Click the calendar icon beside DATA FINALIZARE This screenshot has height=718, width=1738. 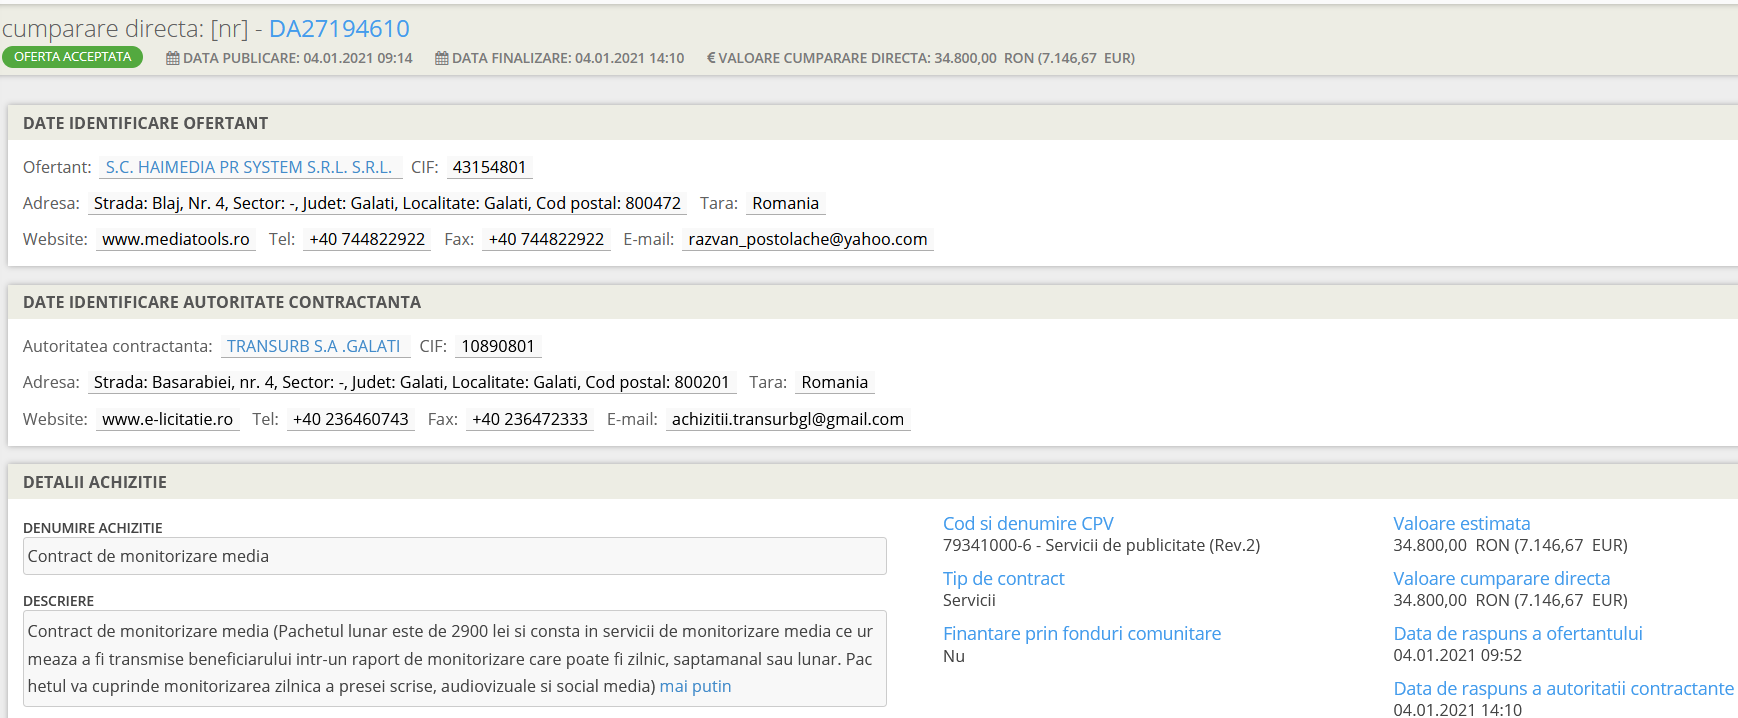coord(441,58)
